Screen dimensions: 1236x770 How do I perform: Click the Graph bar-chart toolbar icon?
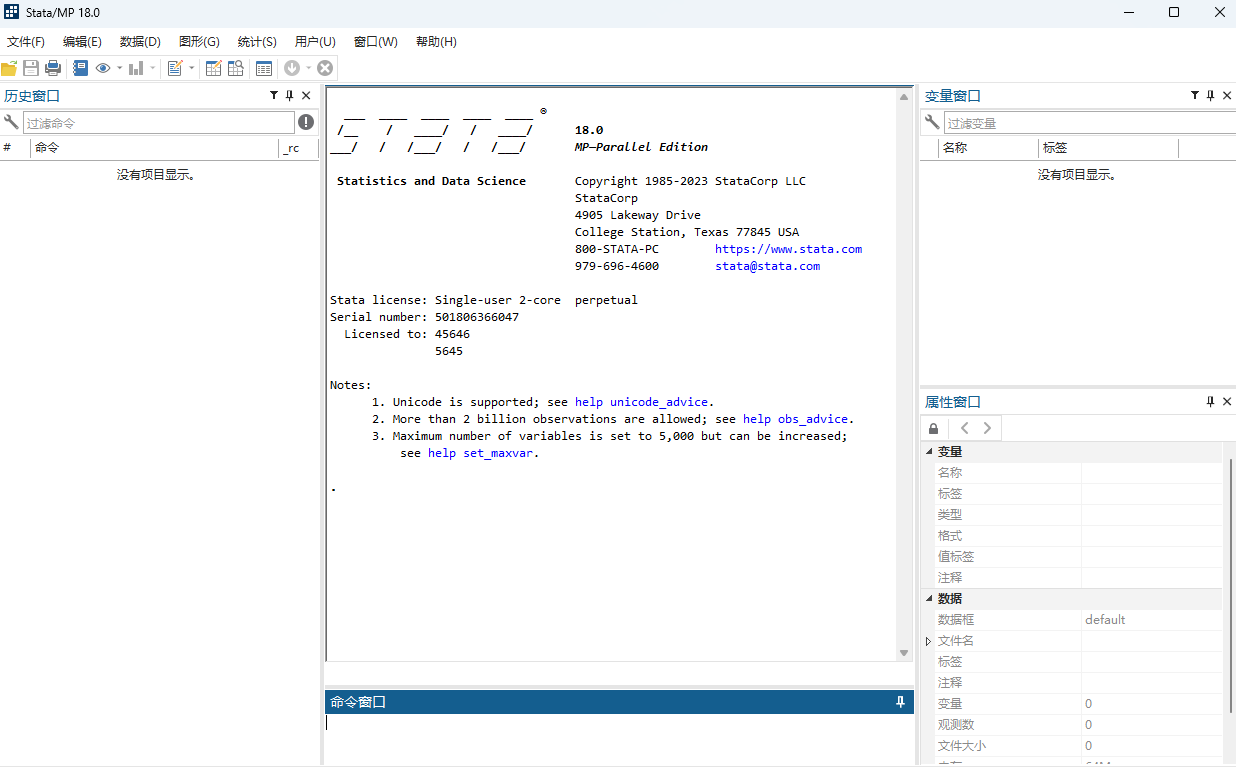coord(136,68)
